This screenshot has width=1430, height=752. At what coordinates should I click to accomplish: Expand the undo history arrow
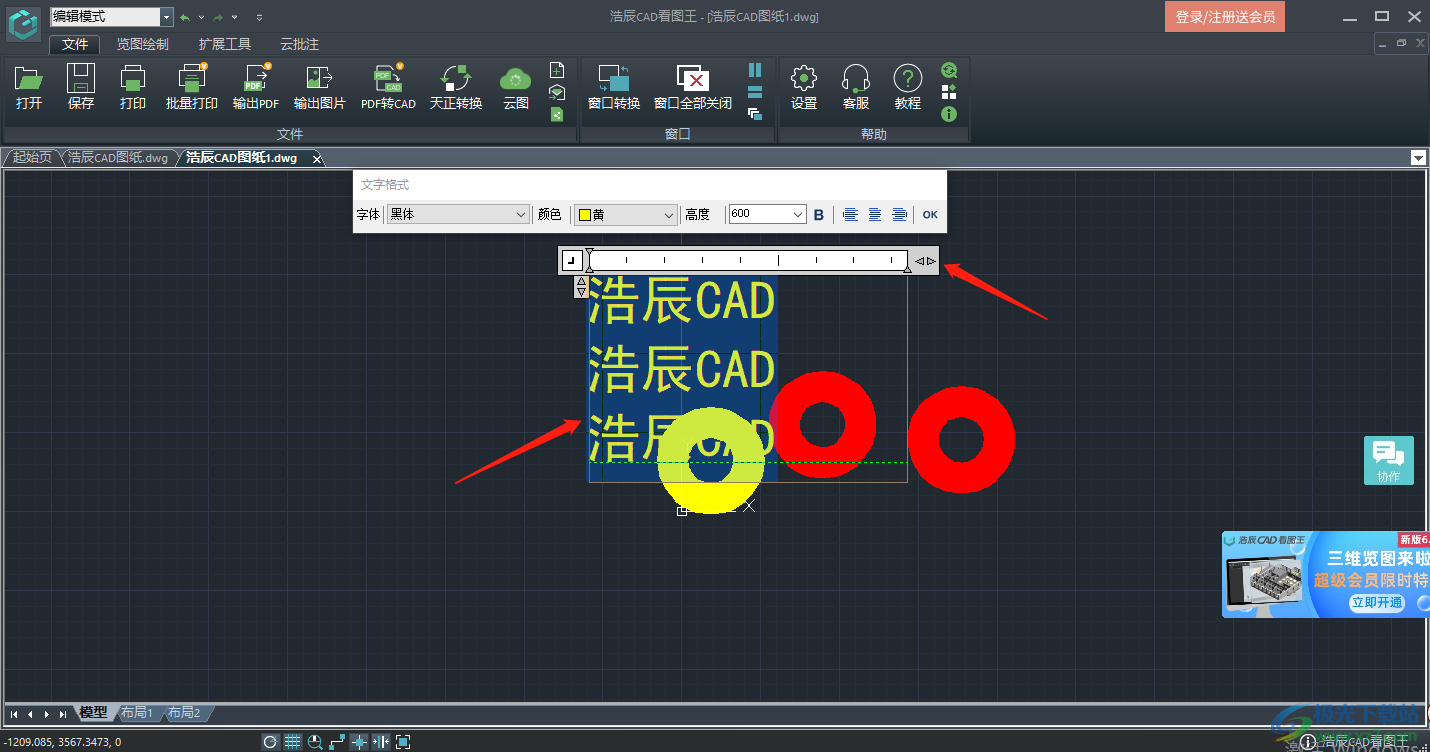point(201,17)
